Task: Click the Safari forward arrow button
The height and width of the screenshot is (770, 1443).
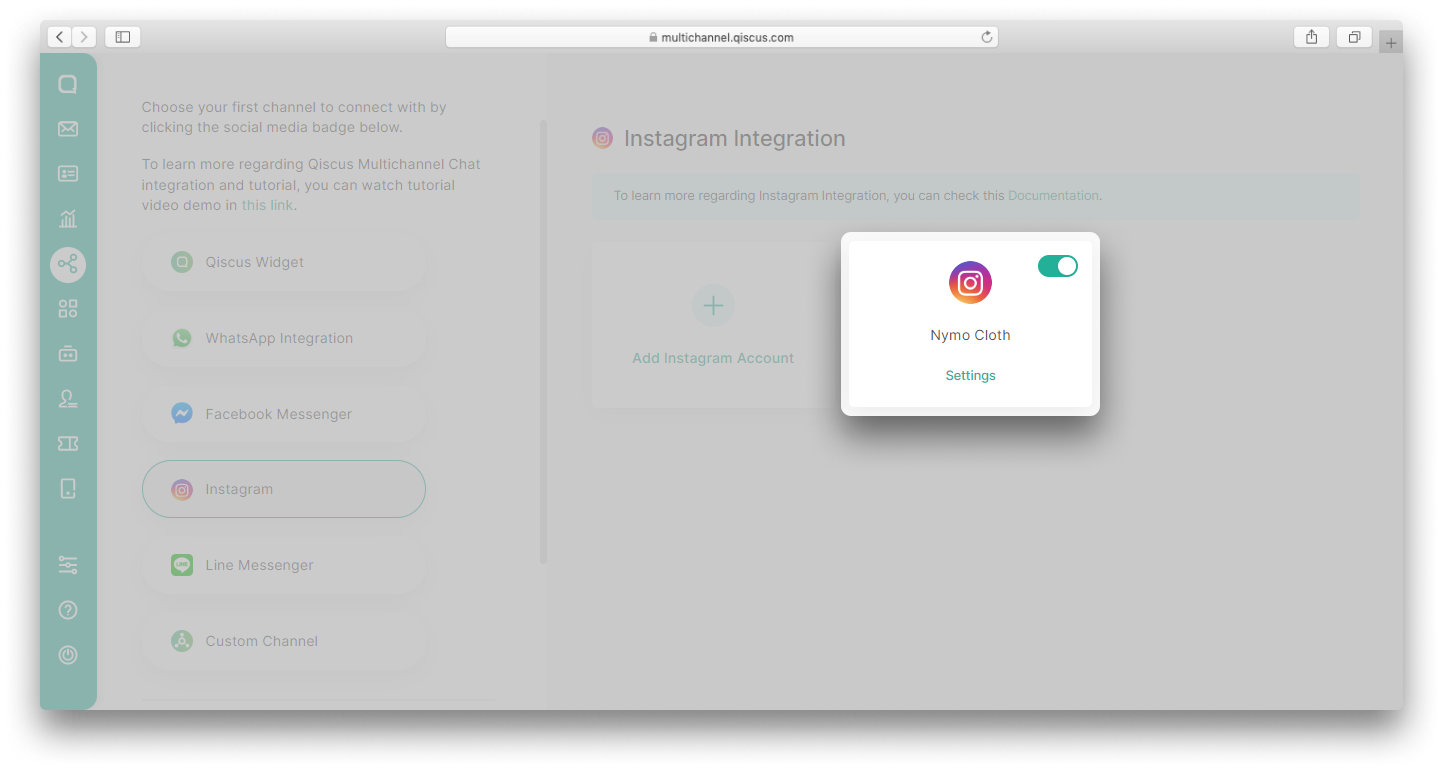Action: point(84,37)
